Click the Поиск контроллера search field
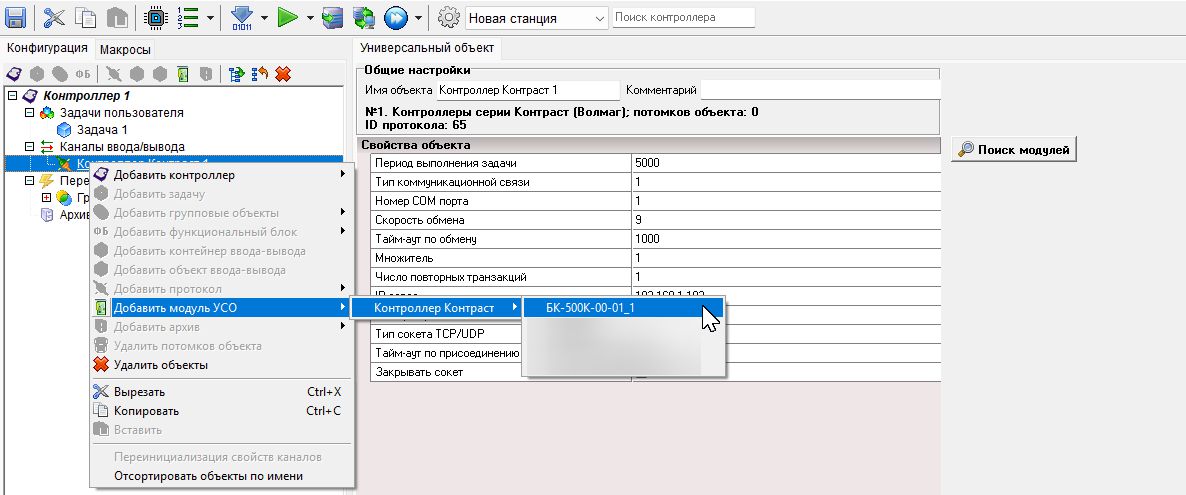The image size is (1186, 495). click(x=682, y=17)
